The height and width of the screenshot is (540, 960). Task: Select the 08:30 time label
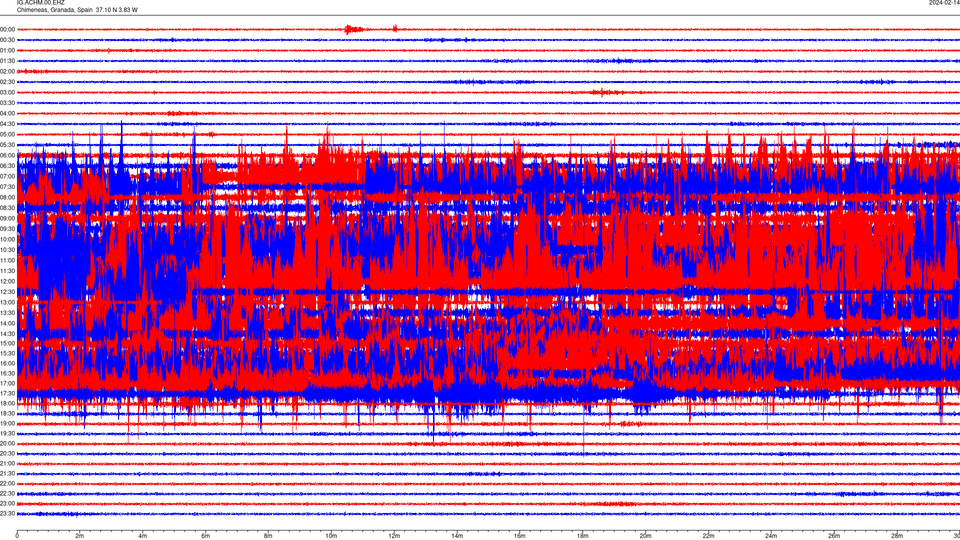(7, 208)
